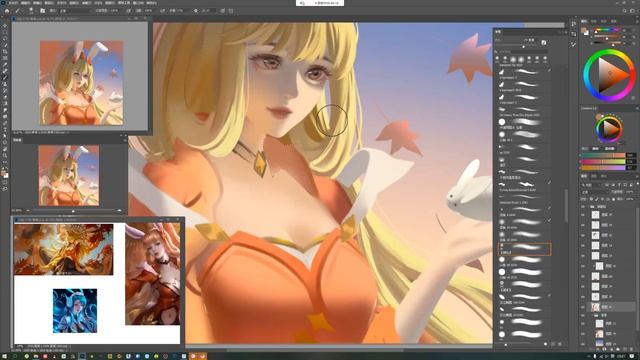The image size is (640, 360).
Task: Open symmetry paint butterfly options
Action: (x=231, y=11)
